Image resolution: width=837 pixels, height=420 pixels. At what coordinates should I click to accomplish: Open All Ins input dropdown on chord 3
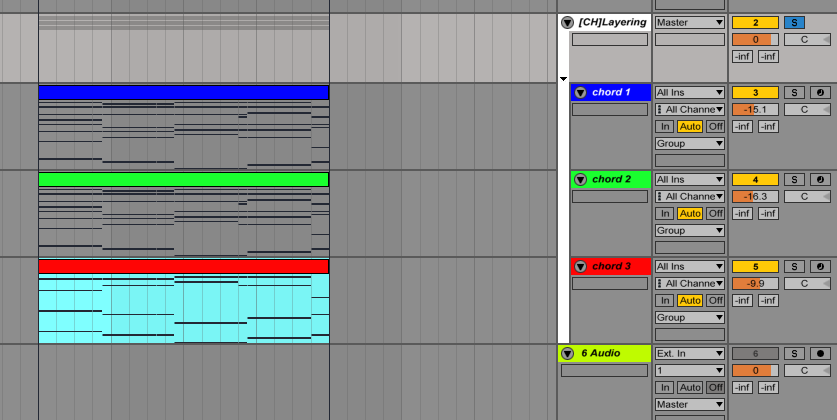pyautogui.click(x=690, y=266)
